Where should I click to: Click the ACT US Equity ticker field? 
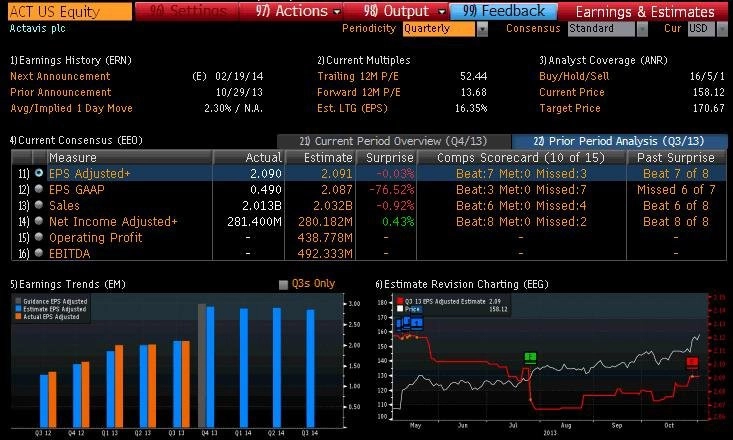pos(70,11)
